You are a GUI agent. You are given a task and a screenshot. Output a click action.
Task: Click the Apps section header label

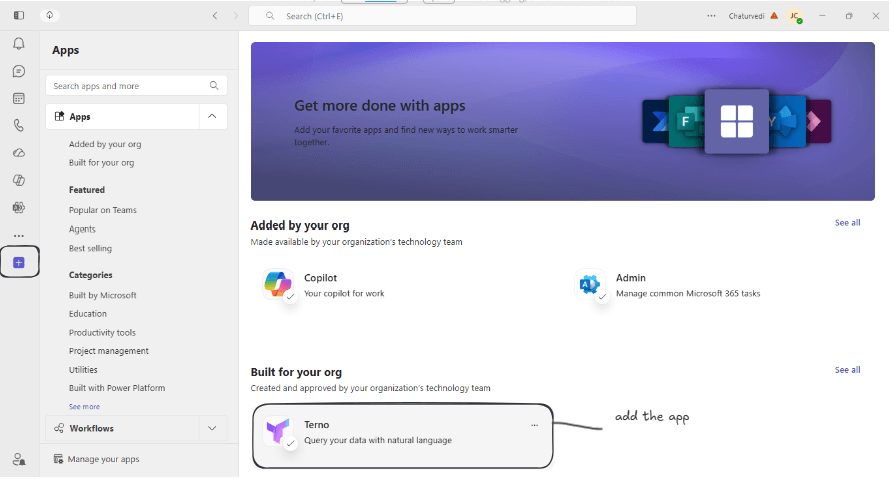click(80, 116)
